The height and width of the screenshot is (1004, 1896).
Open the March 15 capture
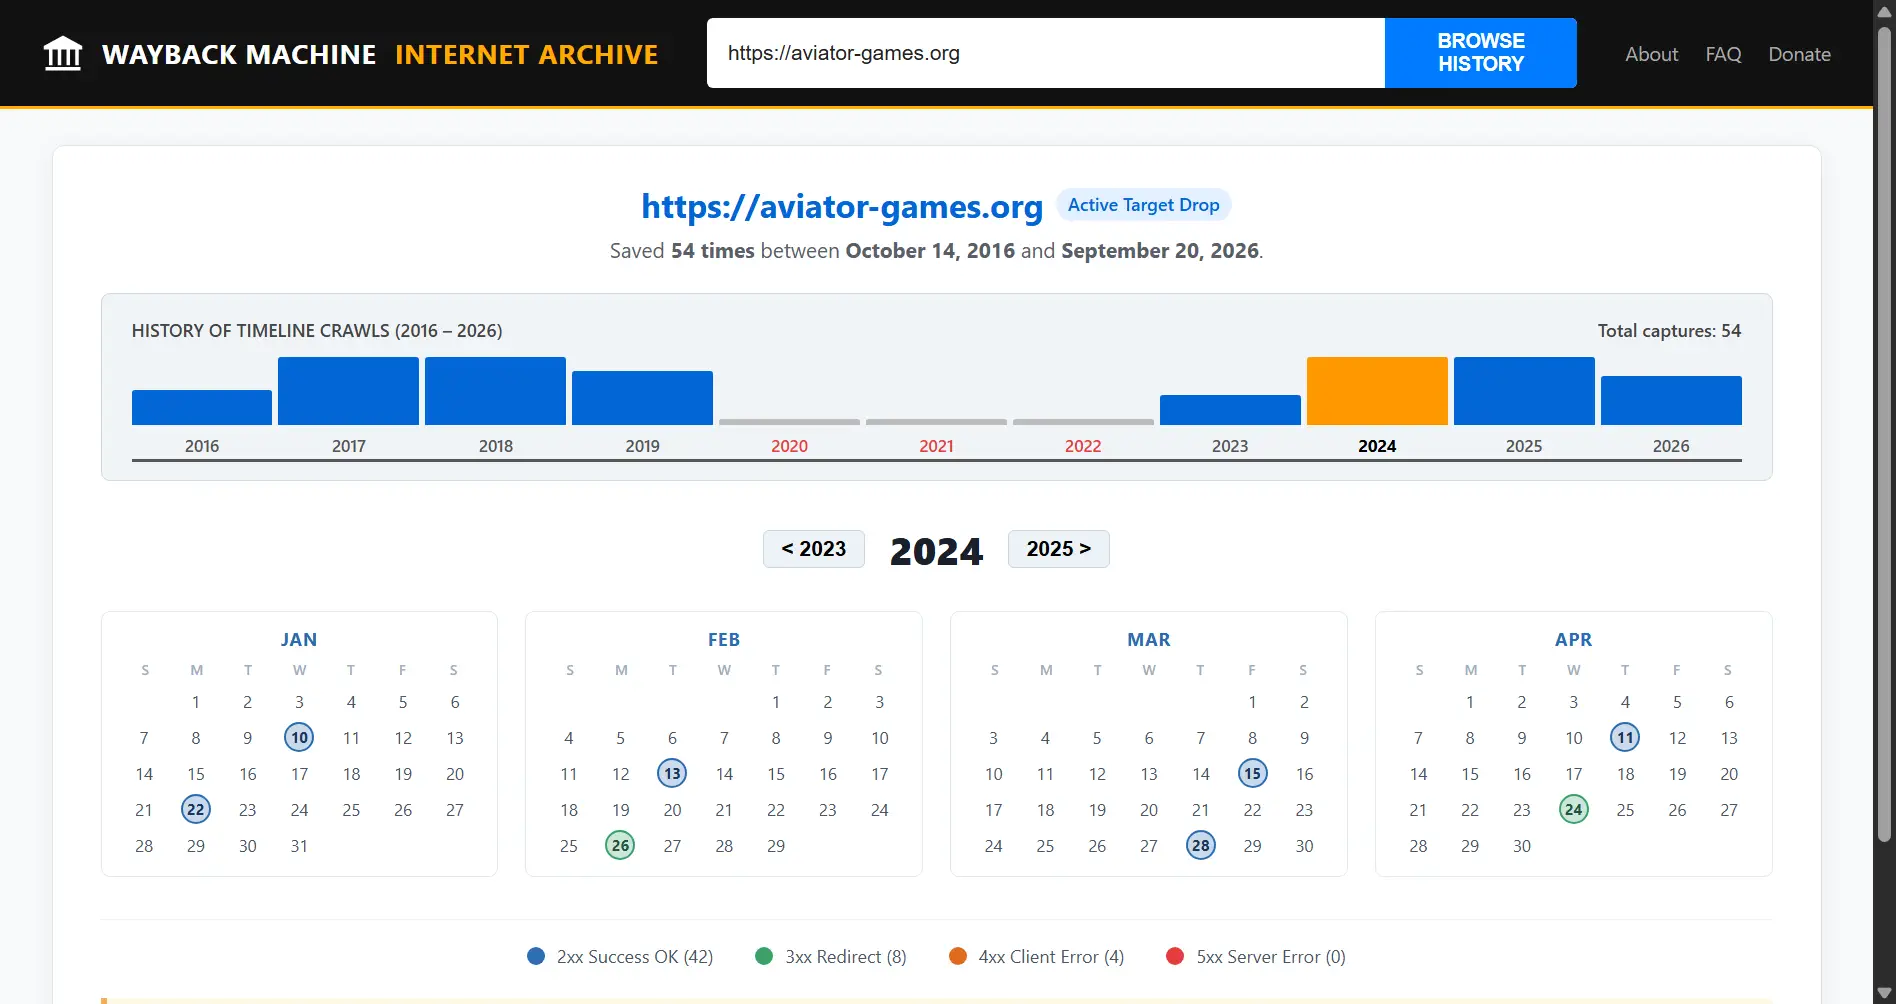pyautogui.click(x=1253, y=774)
